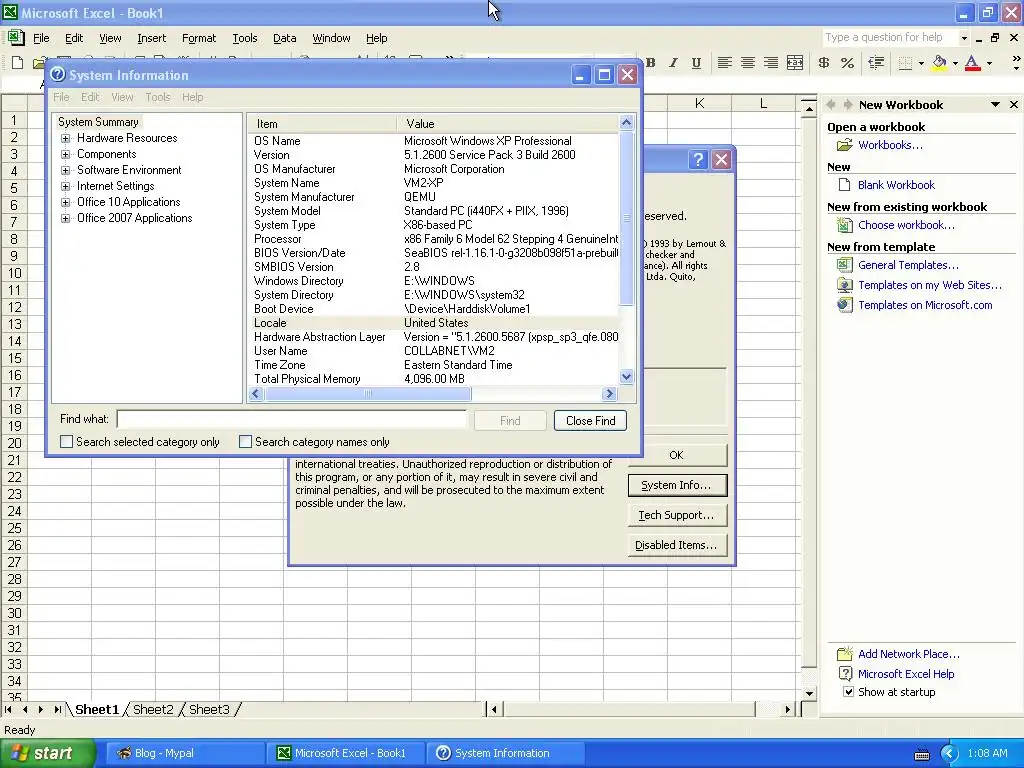The width and height of the screenshot is (1024, 768).
Task: Open New Workbook task pane dropdown
Action: pos(995,104)
